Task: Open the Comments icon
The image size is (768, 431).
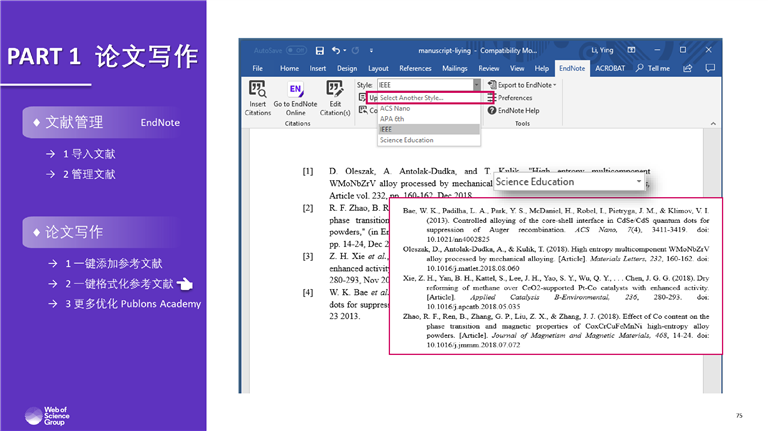Action: pos(710,68)
